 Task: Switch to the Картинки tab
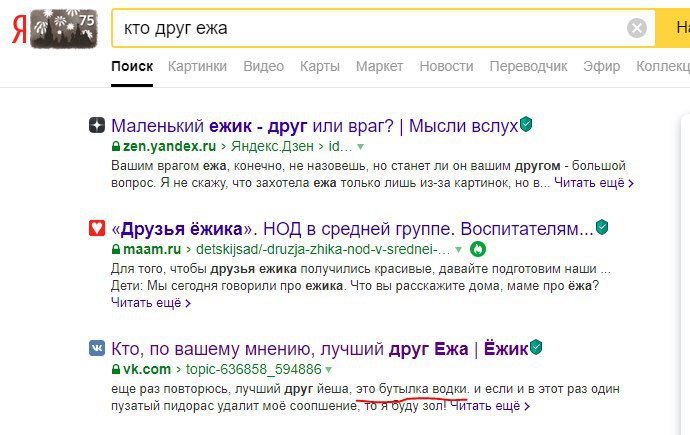pos(197,66)
